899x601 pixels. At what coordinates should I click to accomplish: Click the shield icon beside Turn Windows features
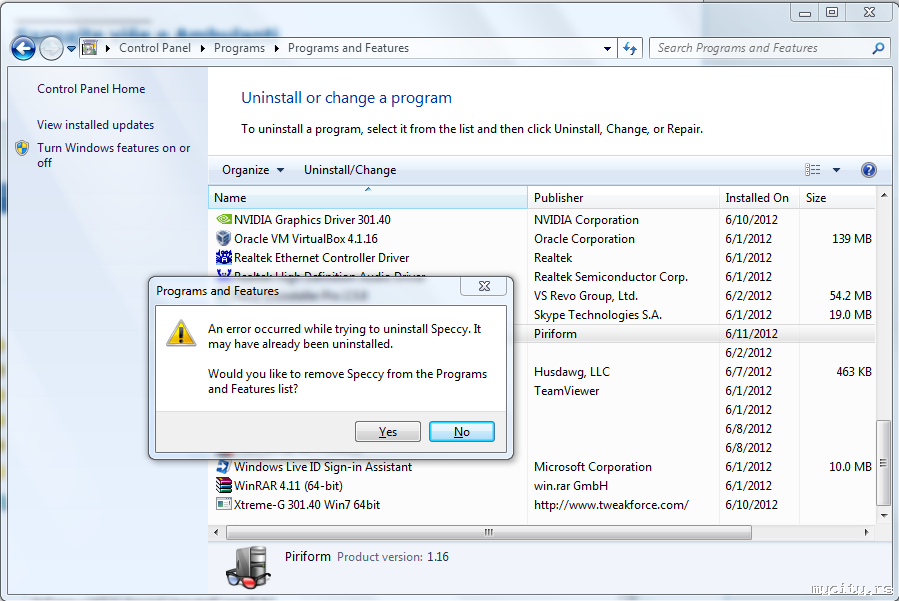click(22, 148)
